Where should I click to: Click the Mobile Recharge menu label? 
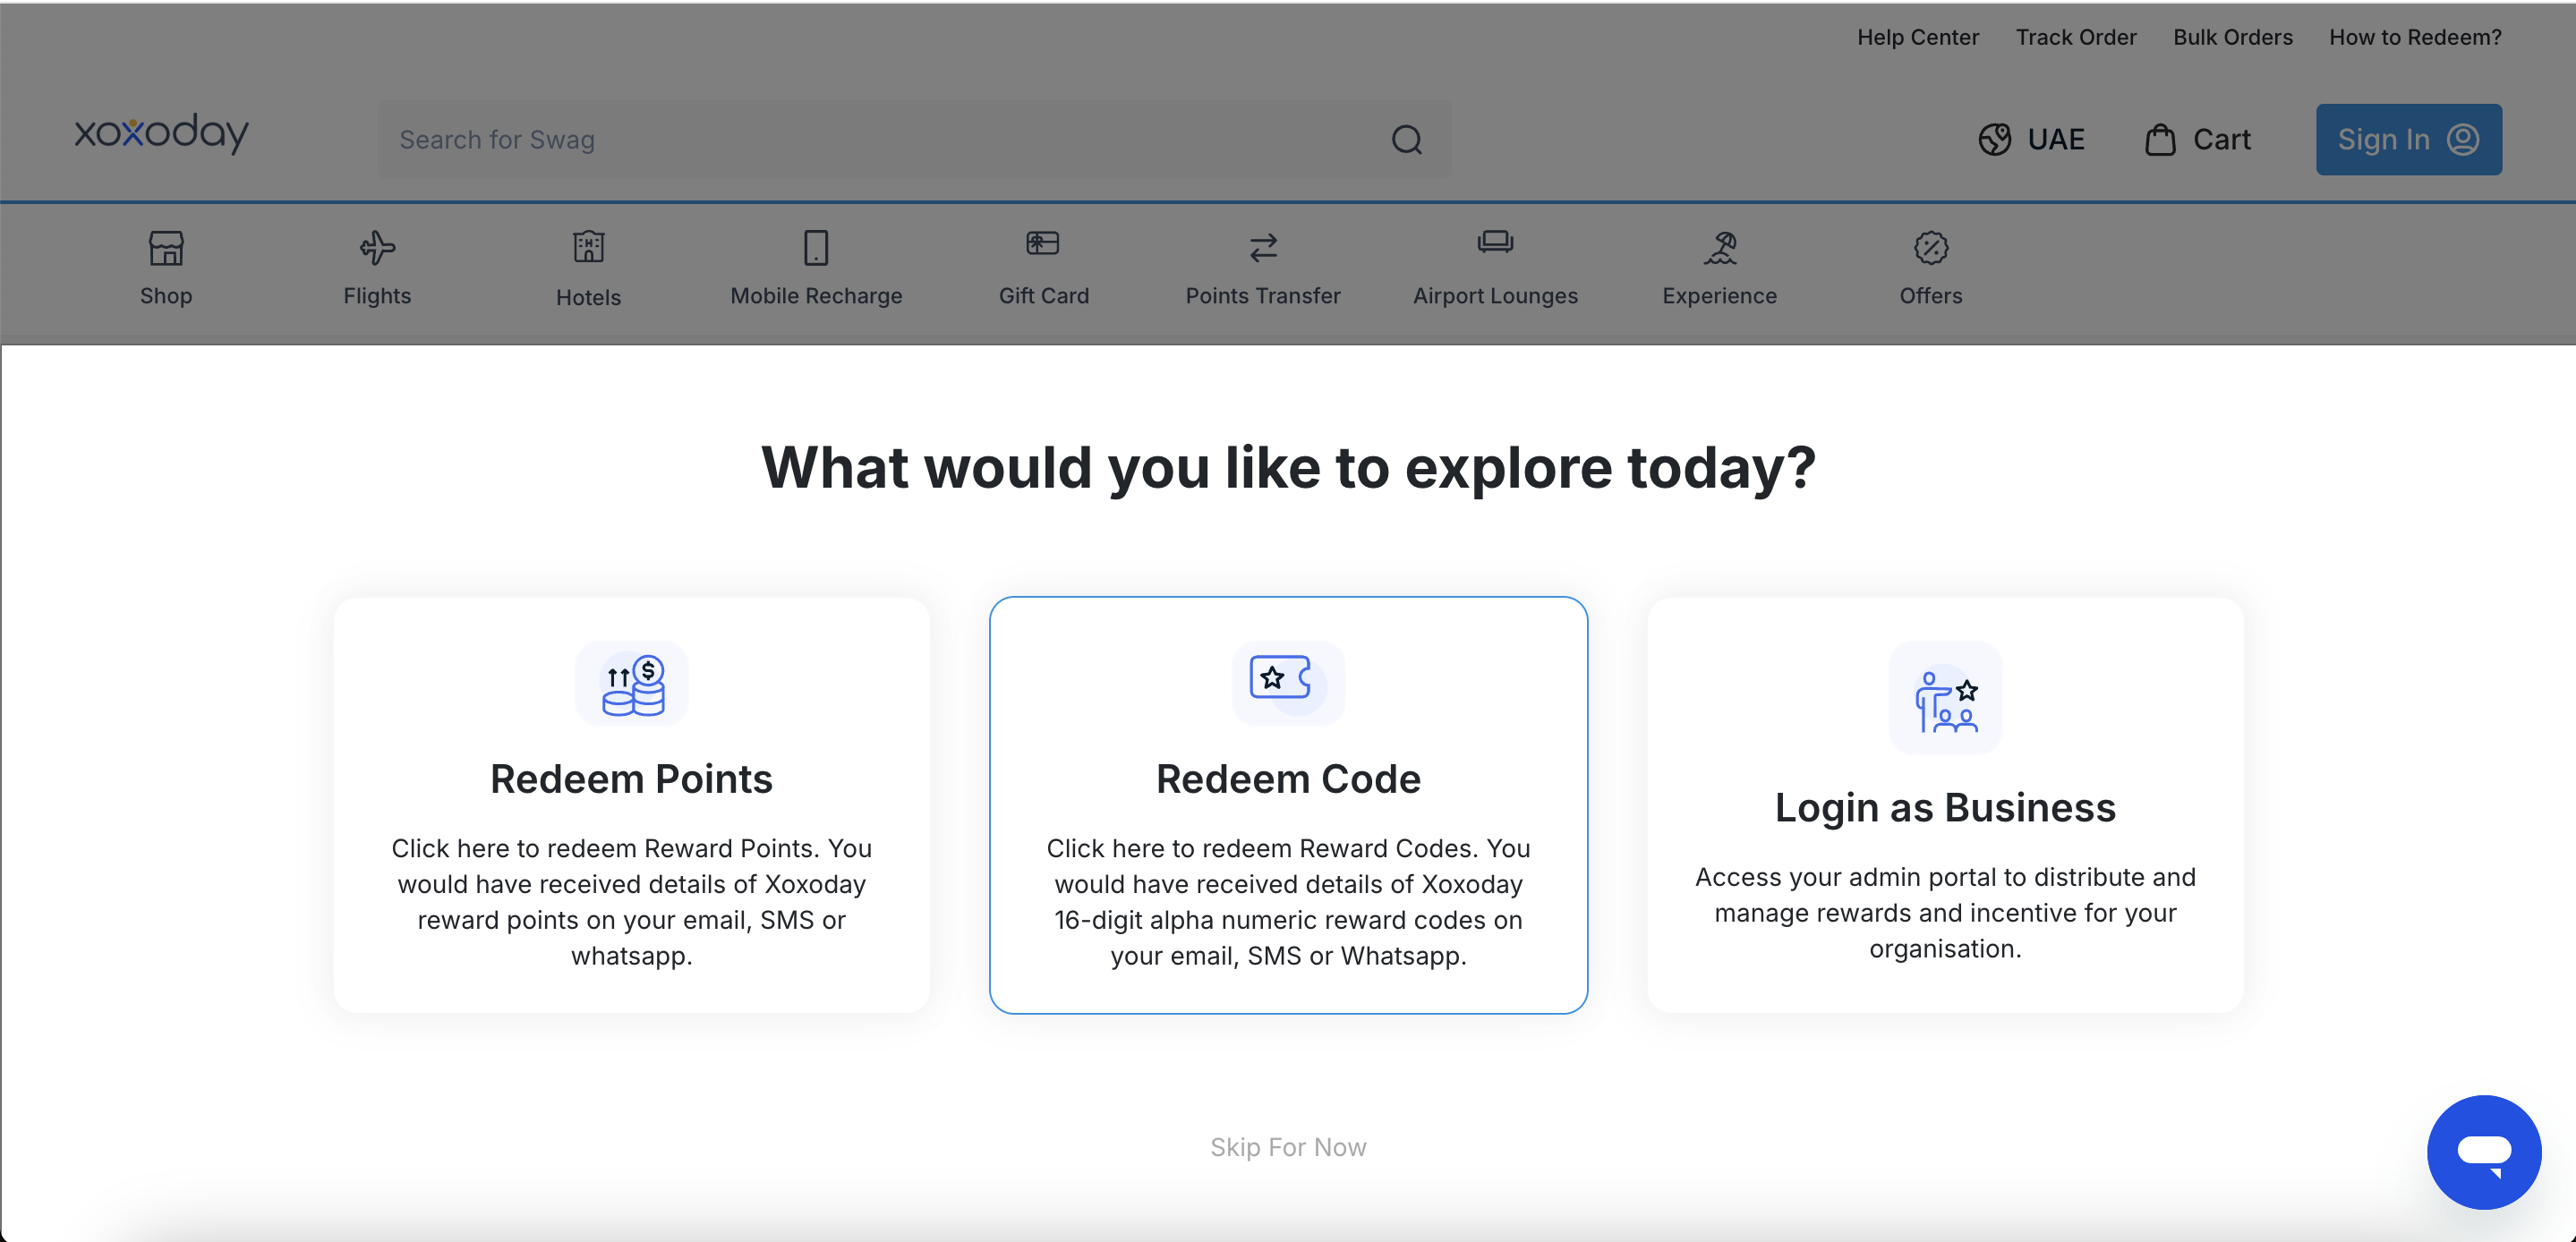point(816,296)
